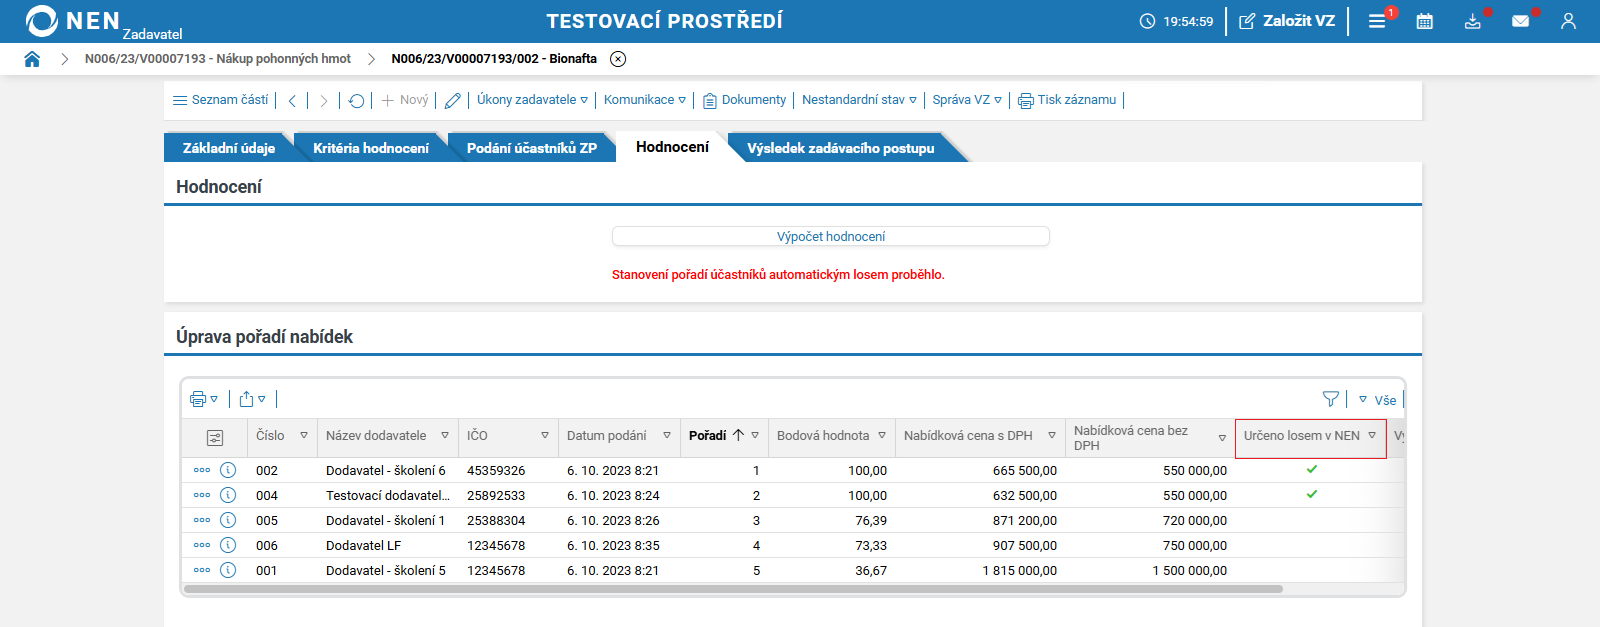Screen dimensions: 1600x627
Task: Click the pencil edit icon
Action: 453,100
